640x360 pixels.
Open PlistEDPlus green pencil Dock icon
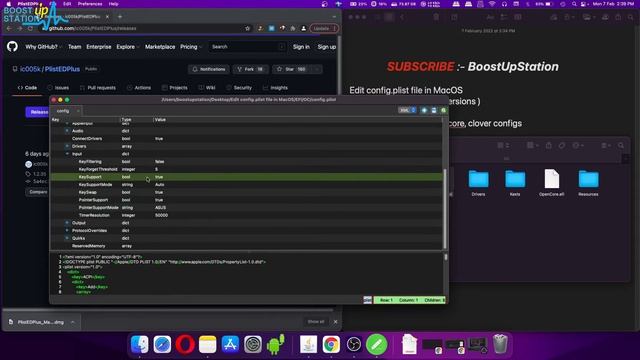pos(376,344)
